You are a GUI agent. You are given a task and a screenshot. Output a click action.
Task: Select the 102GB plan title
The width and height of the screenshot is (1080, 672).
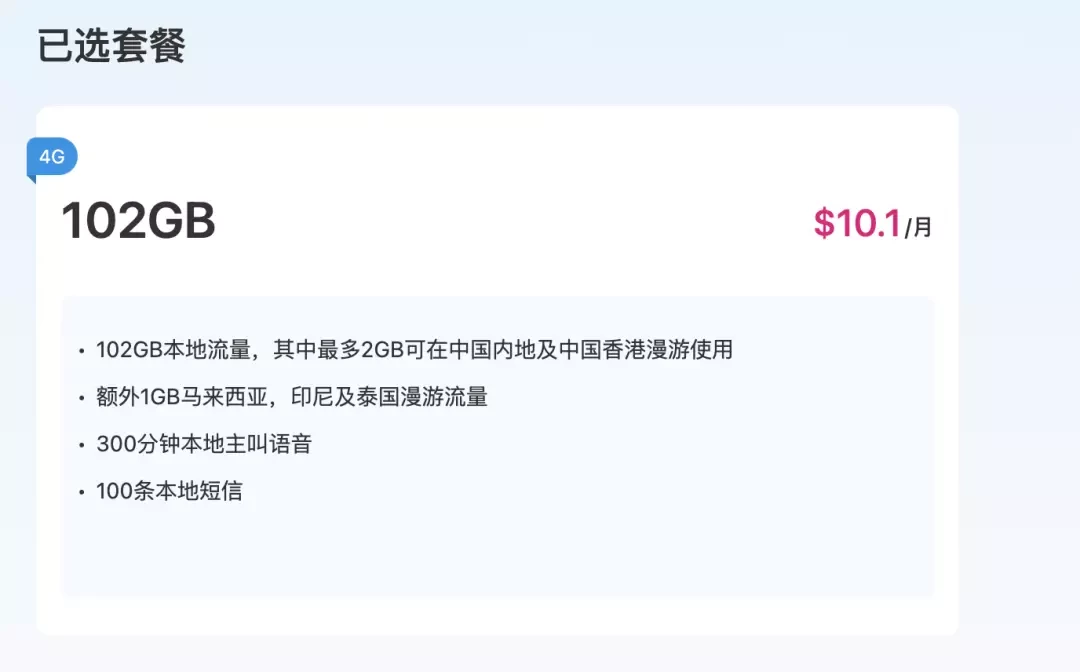[x=138, y=221]
